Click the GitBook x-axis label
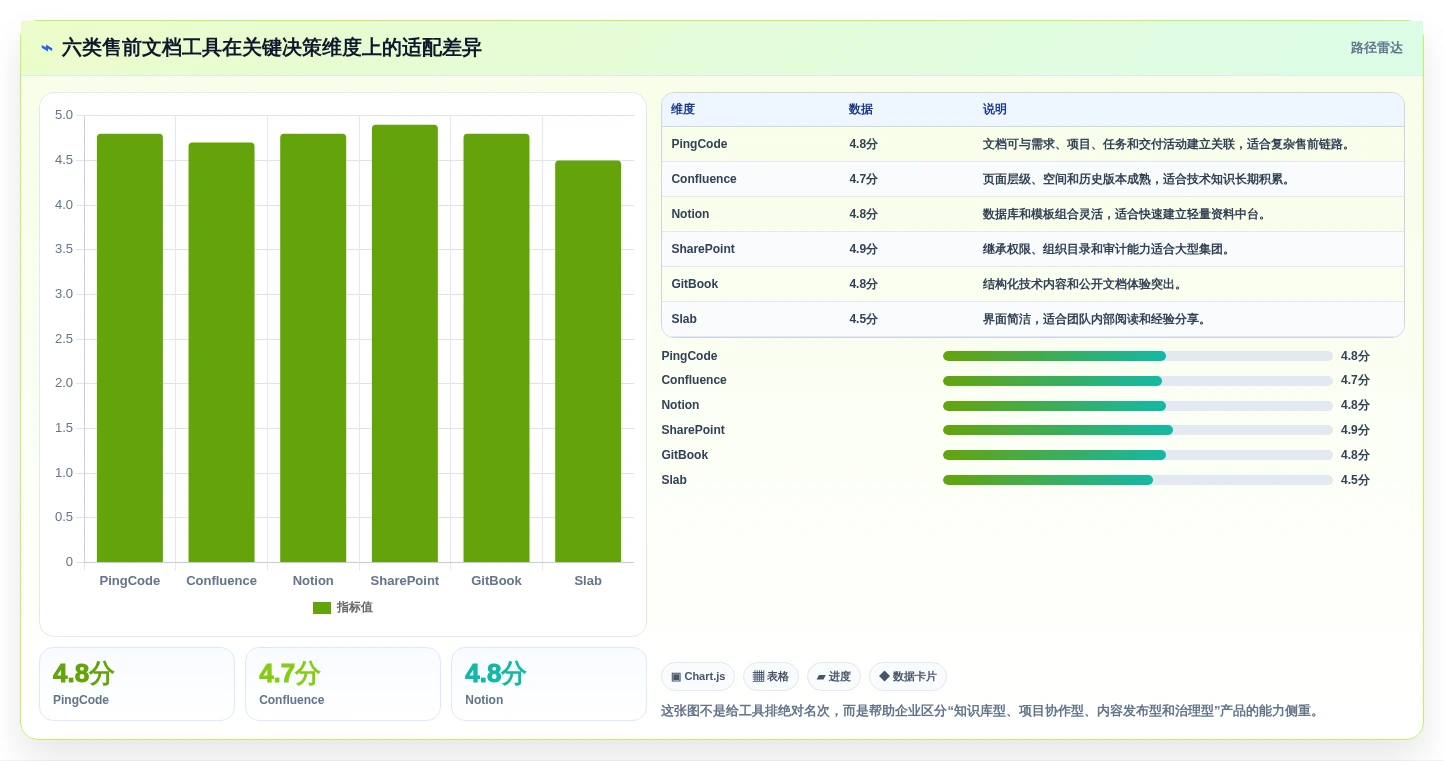The image size is (1444, 761). (496, 581)
